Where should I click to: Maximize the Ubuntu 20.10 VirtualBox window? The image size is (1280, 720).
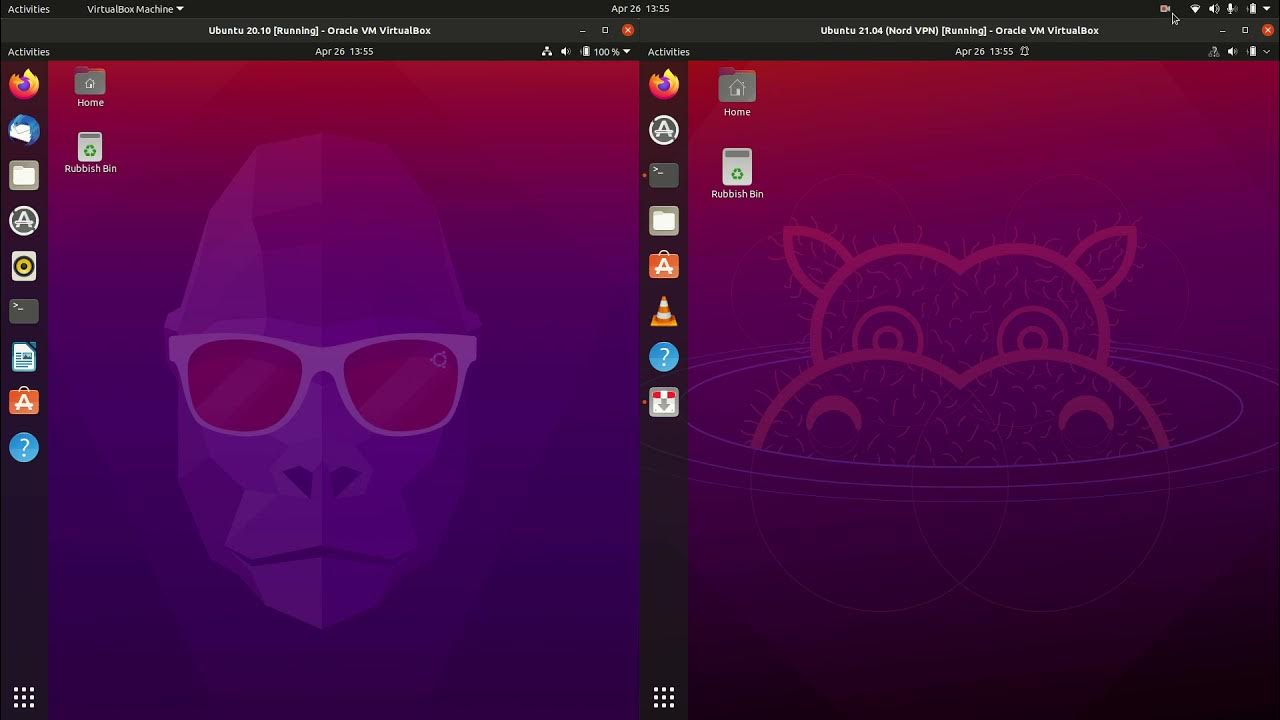[605, 30]
